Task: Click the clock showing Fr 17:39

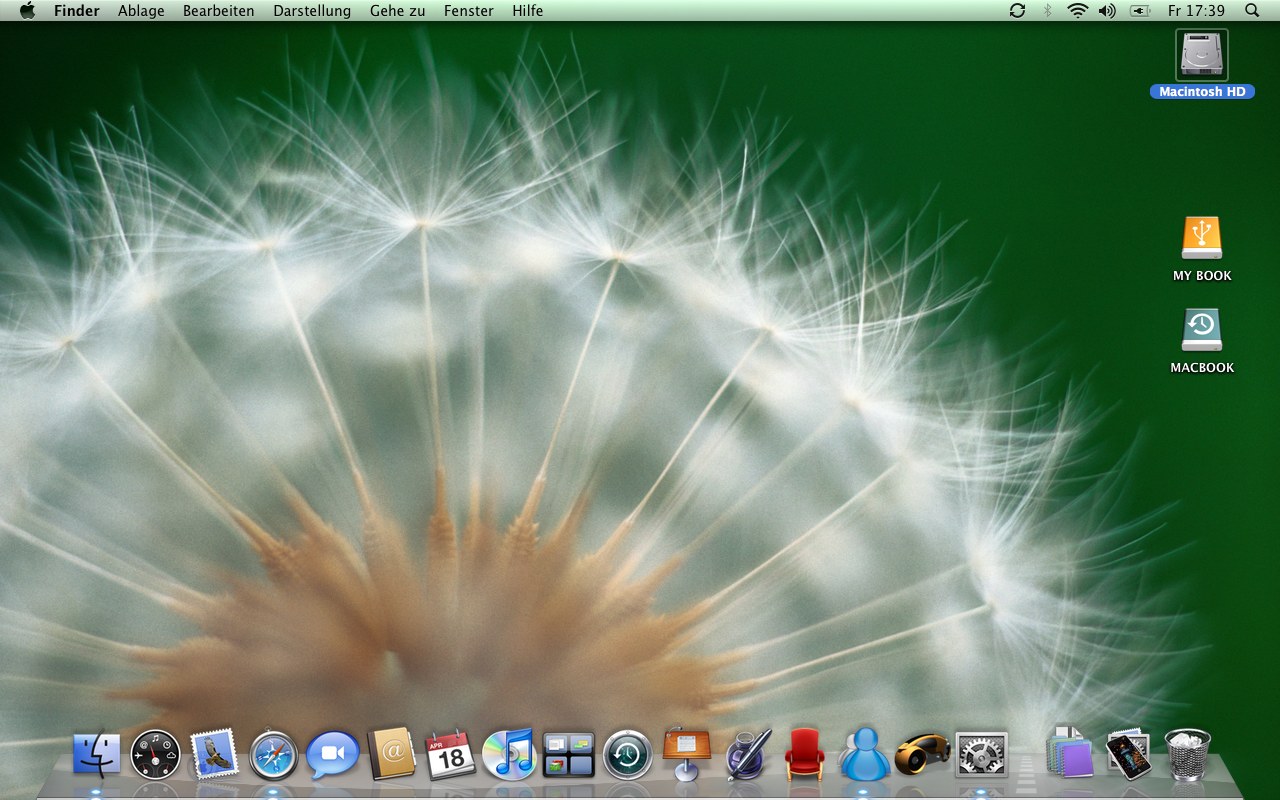Action: [1196, 11]
